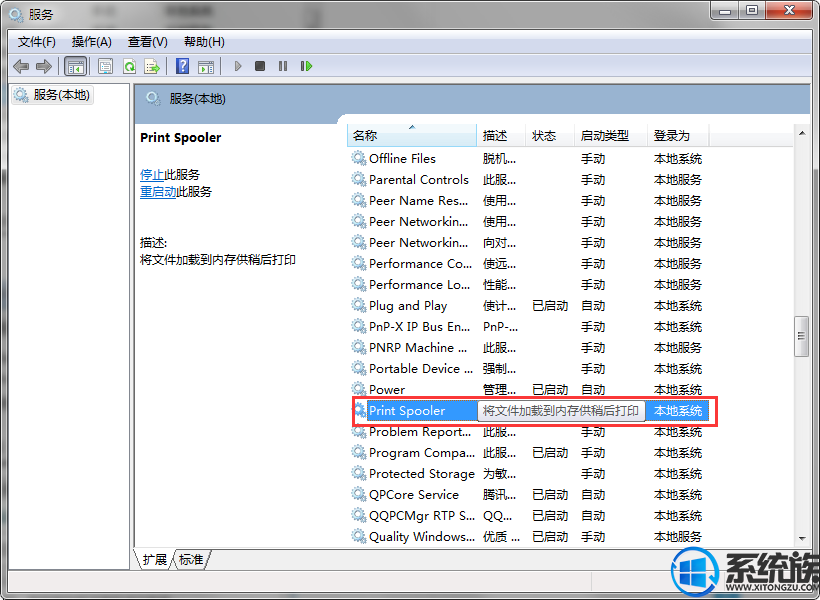This screenshot has height=600, width=820.
Task: Click the Restart Service icon
Action: [x=306, y=66]
